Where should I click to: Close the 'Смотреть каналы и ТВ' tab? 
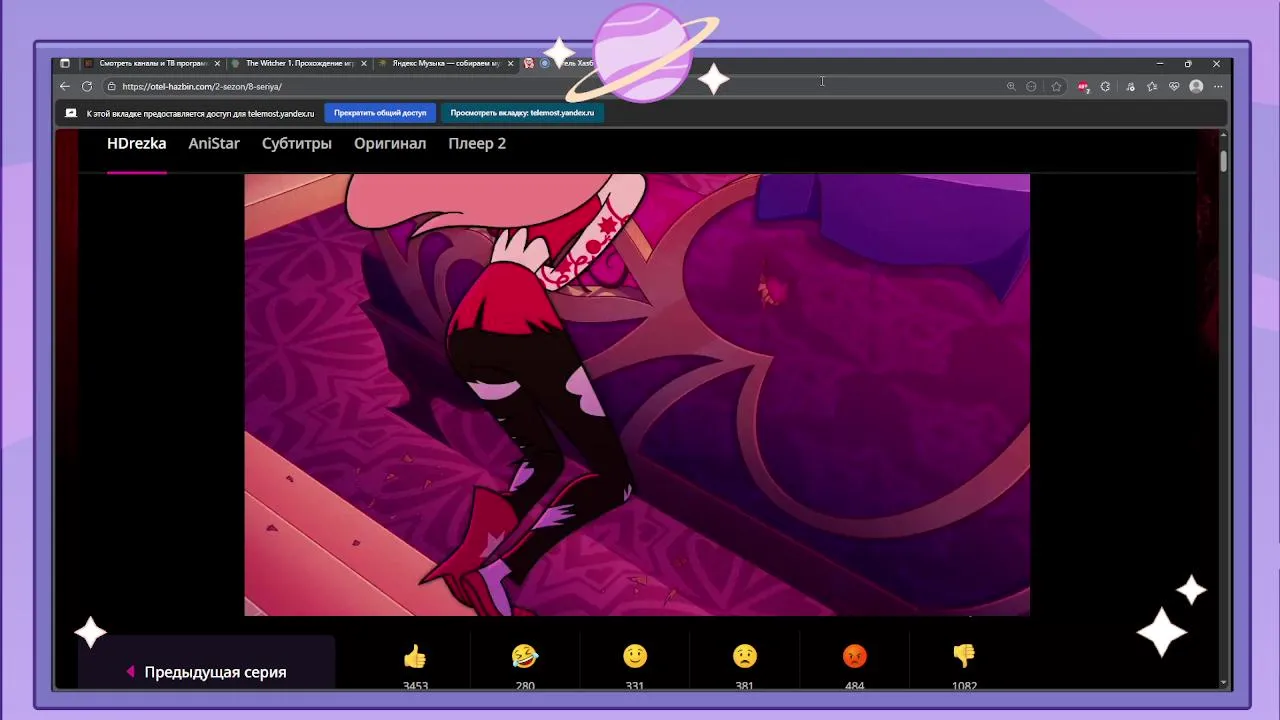tap(217, 63)
